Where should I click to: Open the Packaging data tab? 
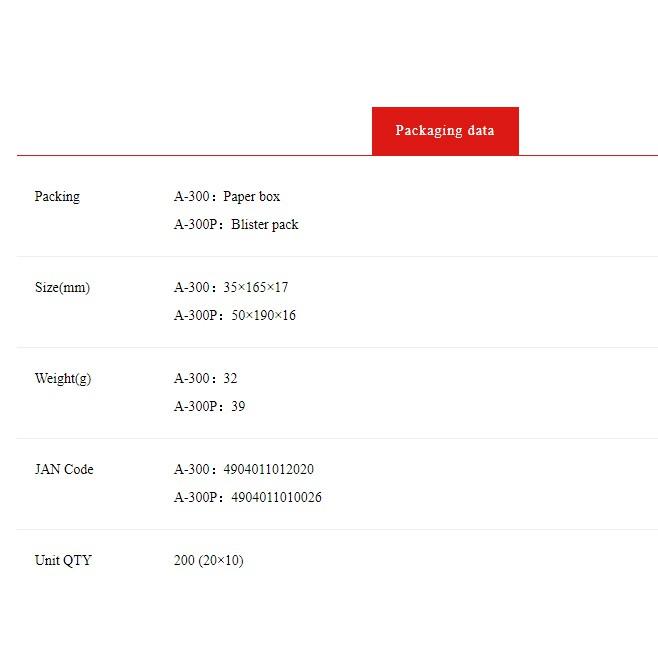445,131
